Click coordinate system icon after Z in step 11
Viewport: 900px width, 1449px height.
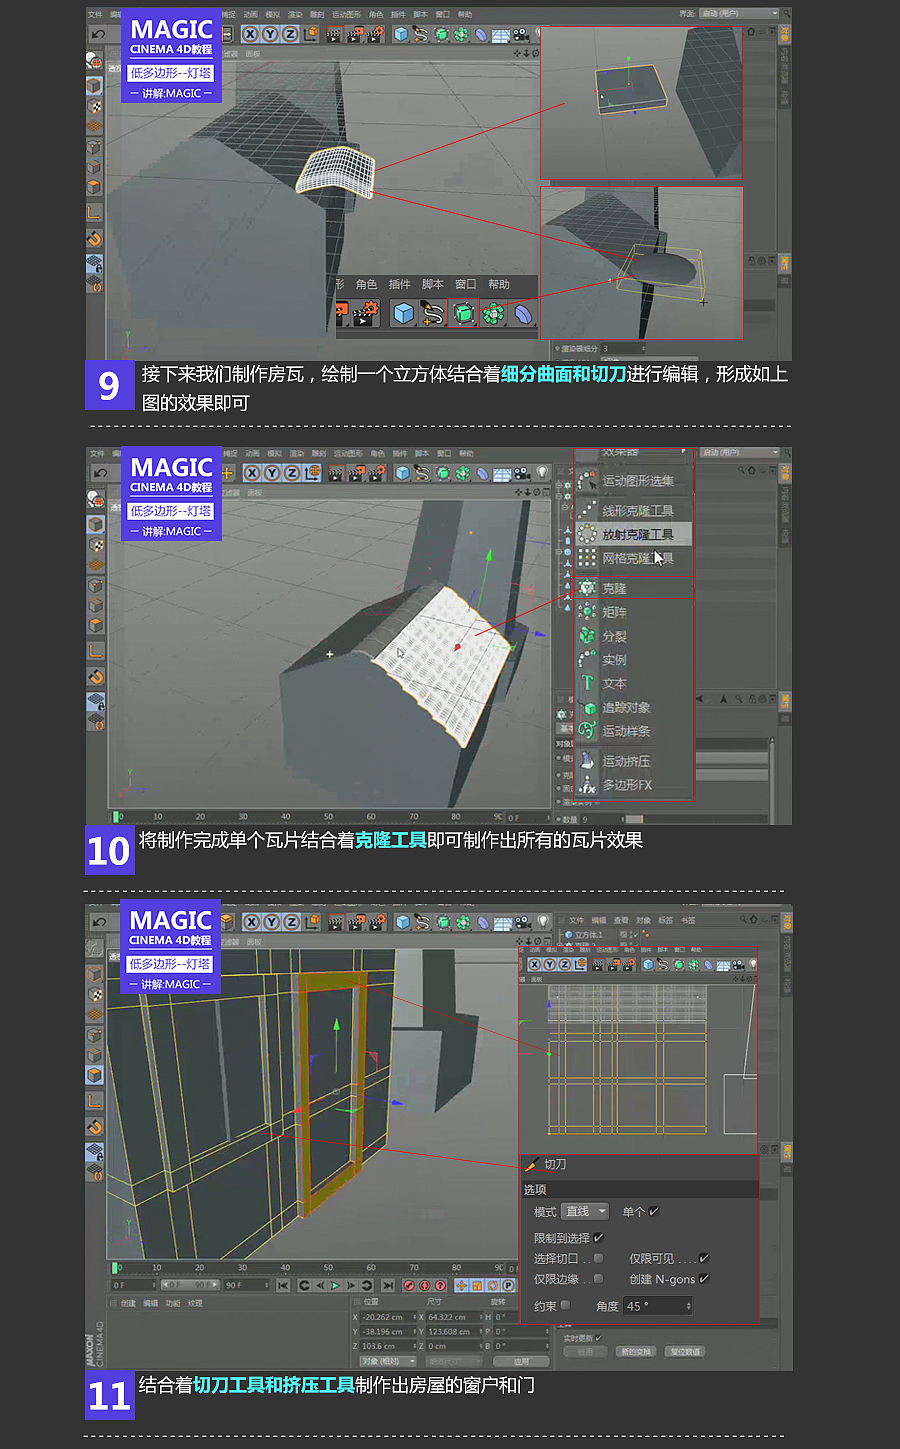point(311,922)
